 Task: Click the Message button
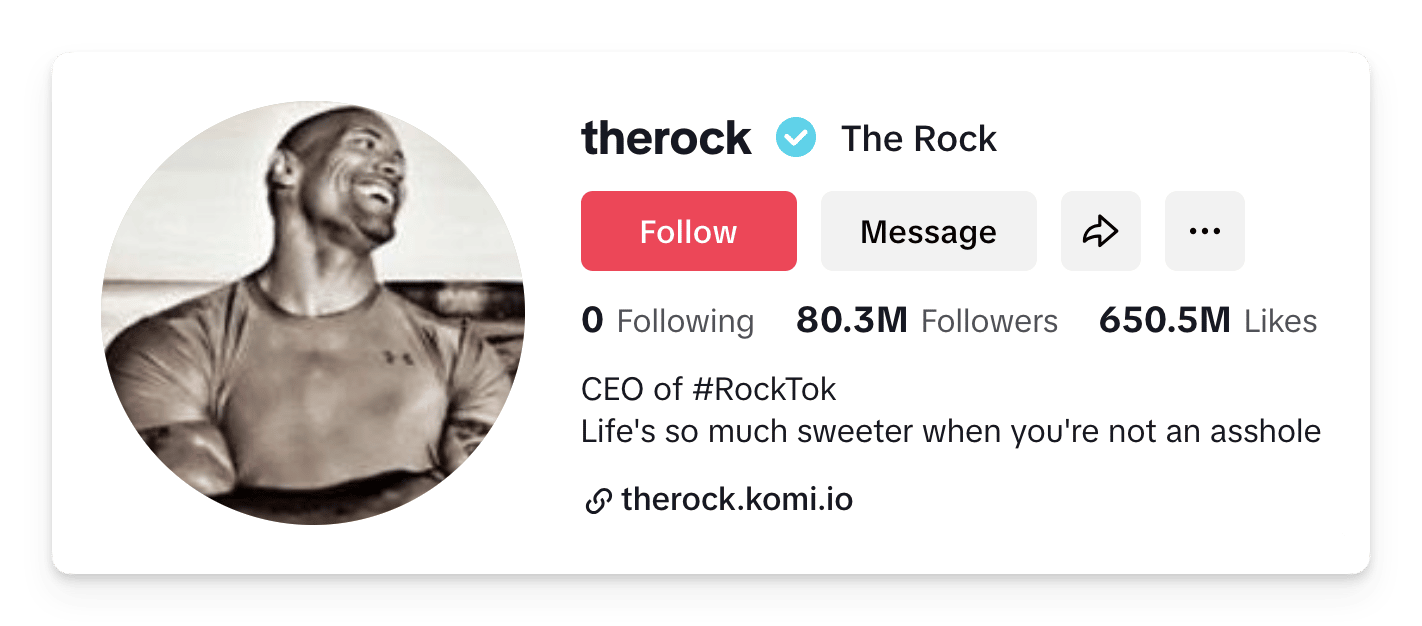(928, 231)
